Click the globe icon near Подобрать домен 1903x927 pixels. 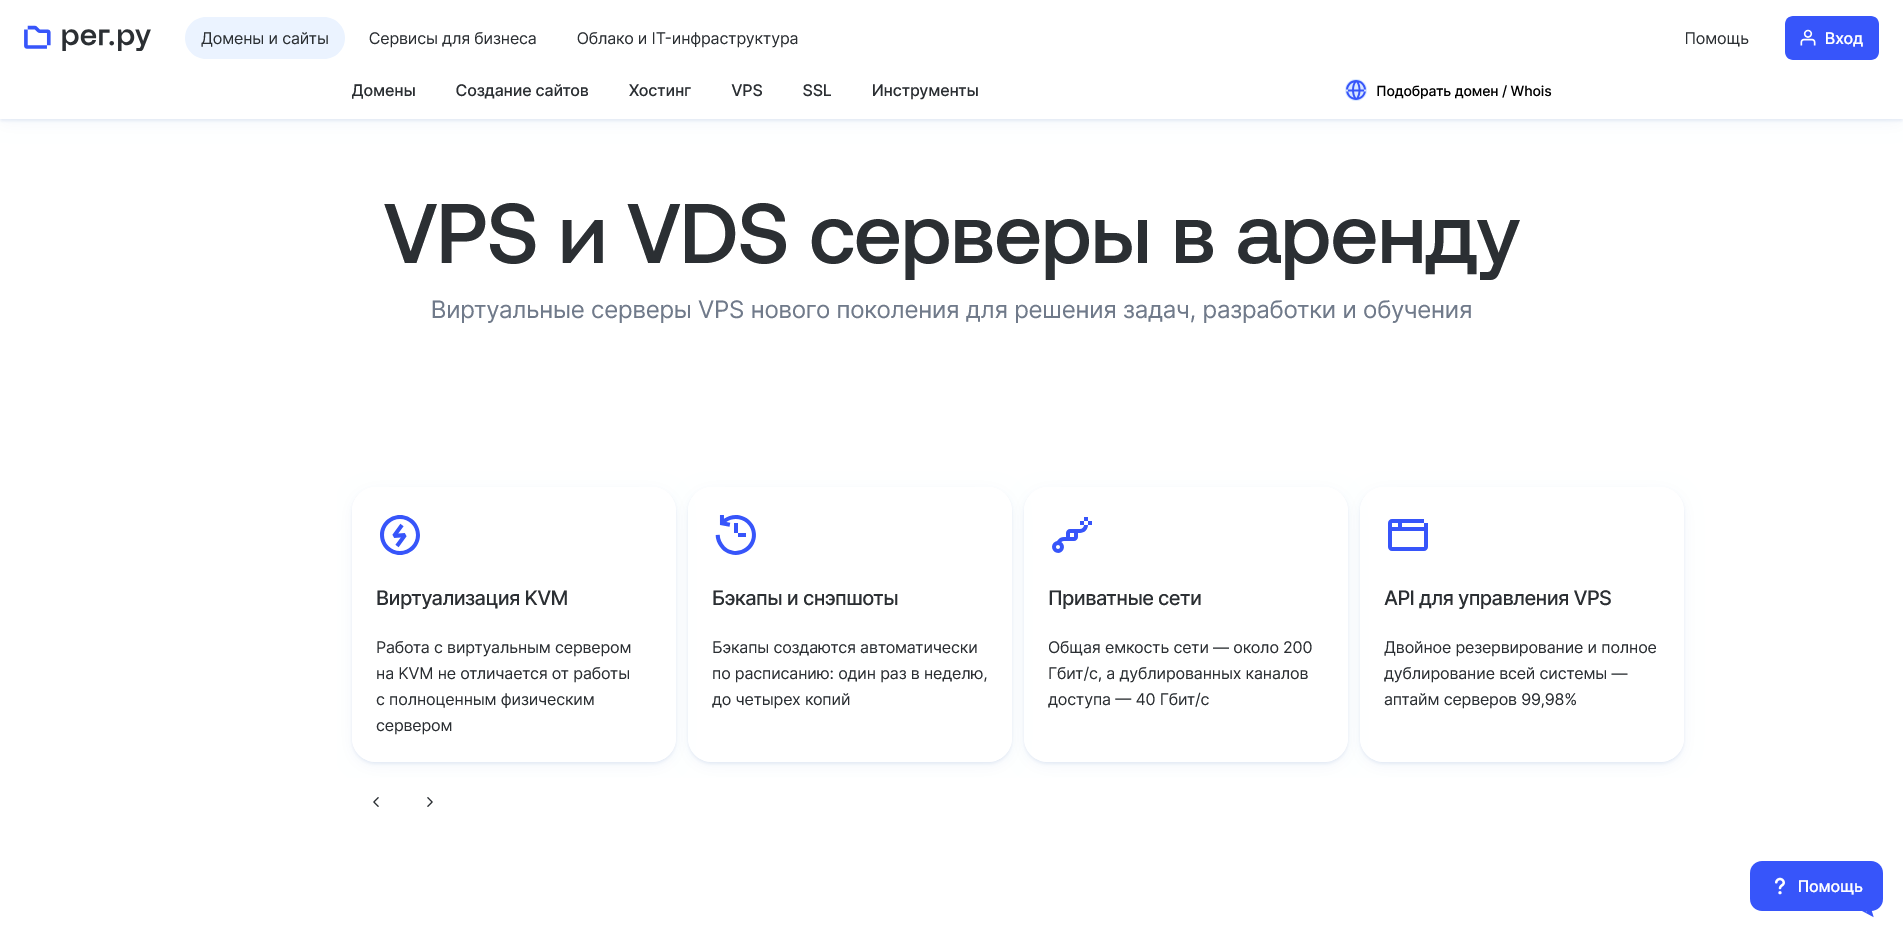tap(1356, 90)
